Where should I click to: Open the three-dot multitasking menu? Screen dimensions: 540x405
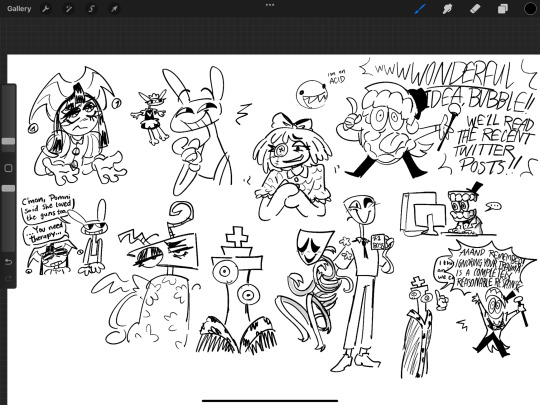270,5
